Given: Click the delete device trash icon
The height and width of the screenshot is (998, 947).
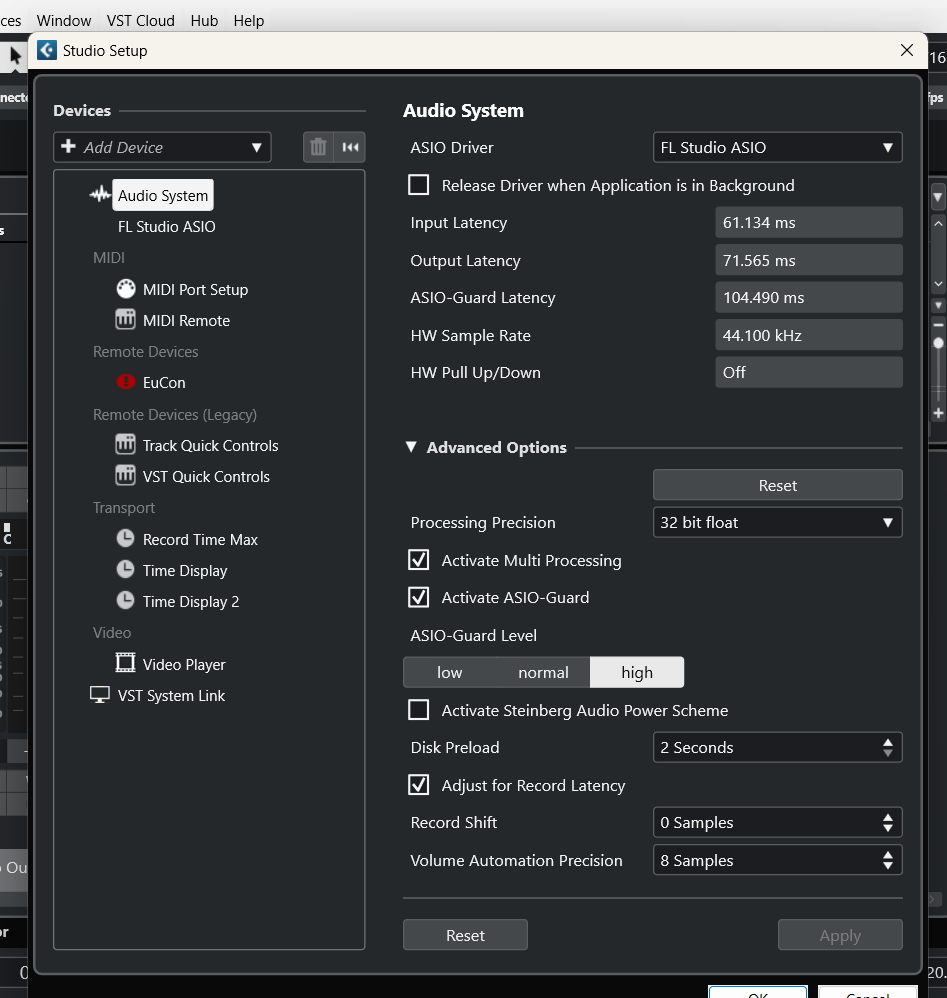Looking at the screenshot, I should pyautogui.click(x=318, y=148).
